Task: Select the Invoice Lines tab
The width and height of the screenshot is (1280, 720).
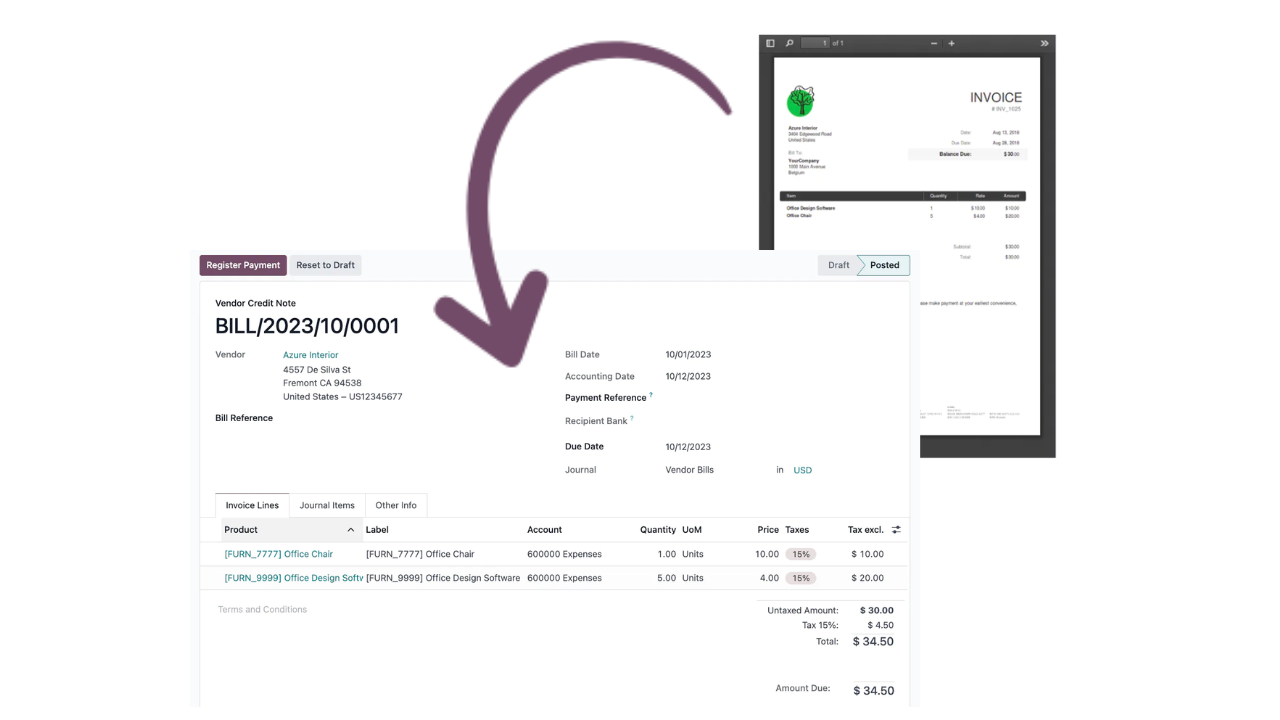Action: [252, 505]
